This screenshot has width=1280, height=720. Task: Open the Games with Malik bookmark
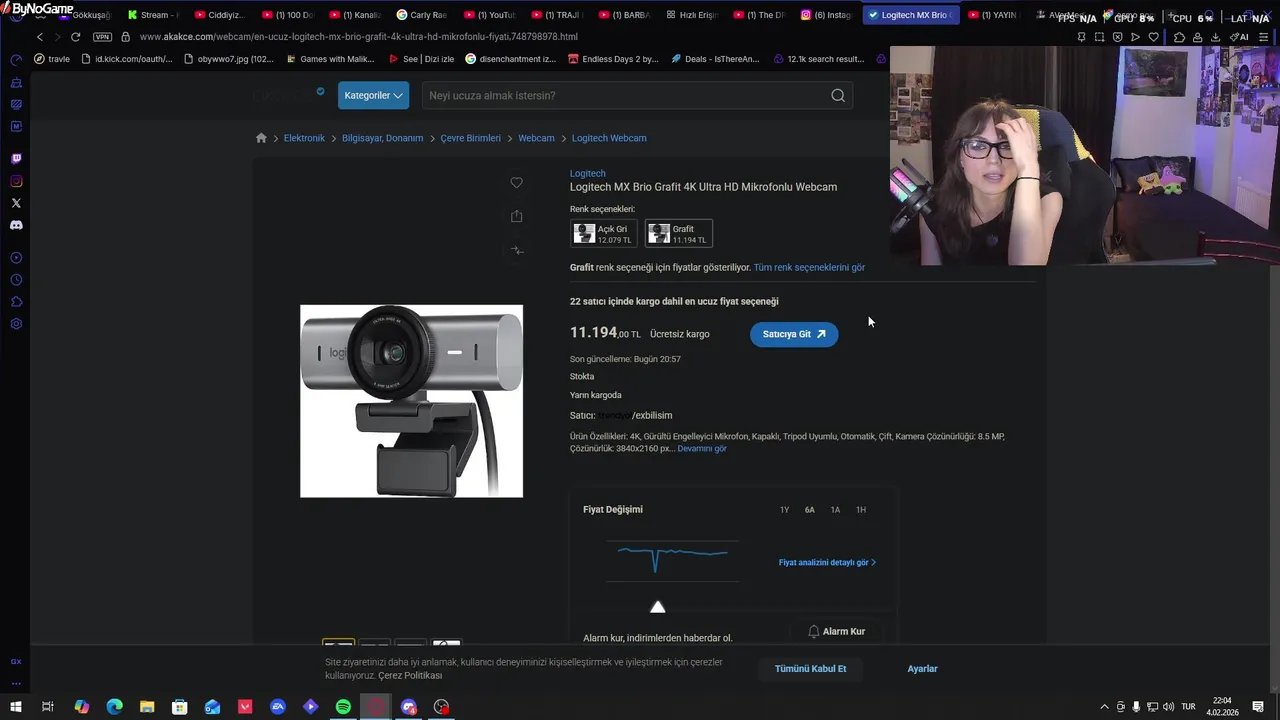click(330, 59)
